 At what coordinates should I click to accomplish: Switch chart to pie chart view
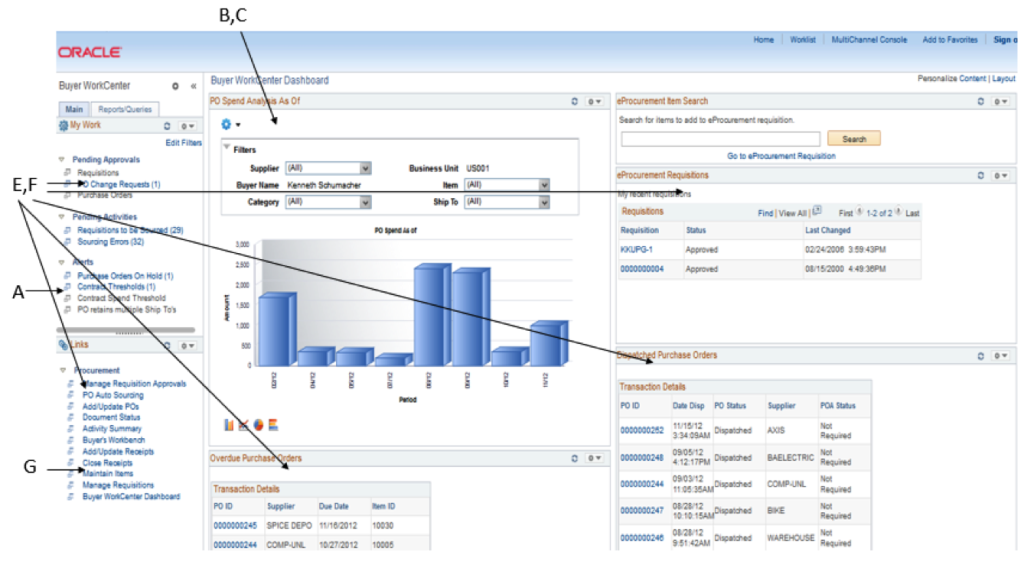pyautogui.click(x=259, y=425)
